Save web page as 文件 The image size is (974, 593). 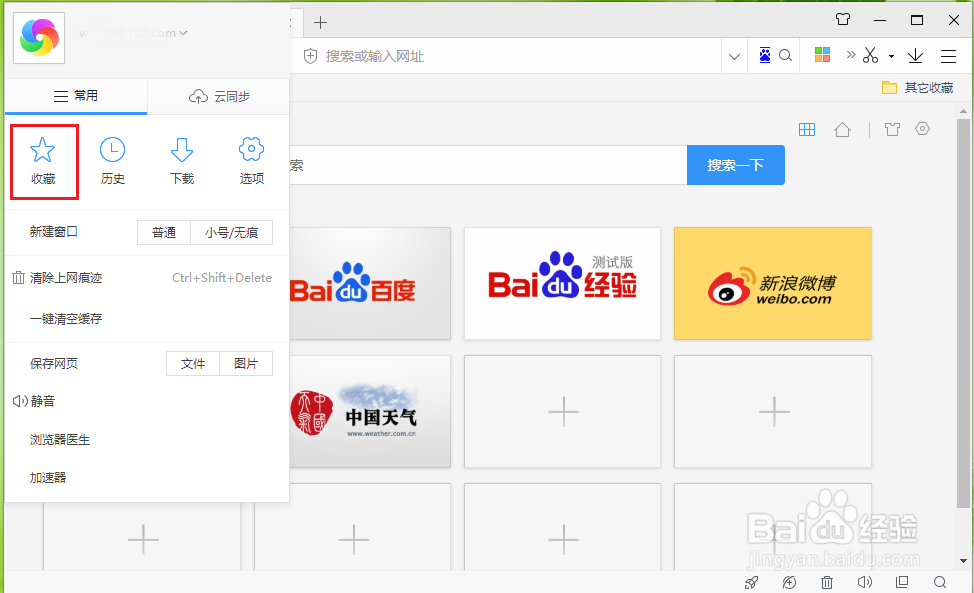pyautogui.click(x=193, y=363)
